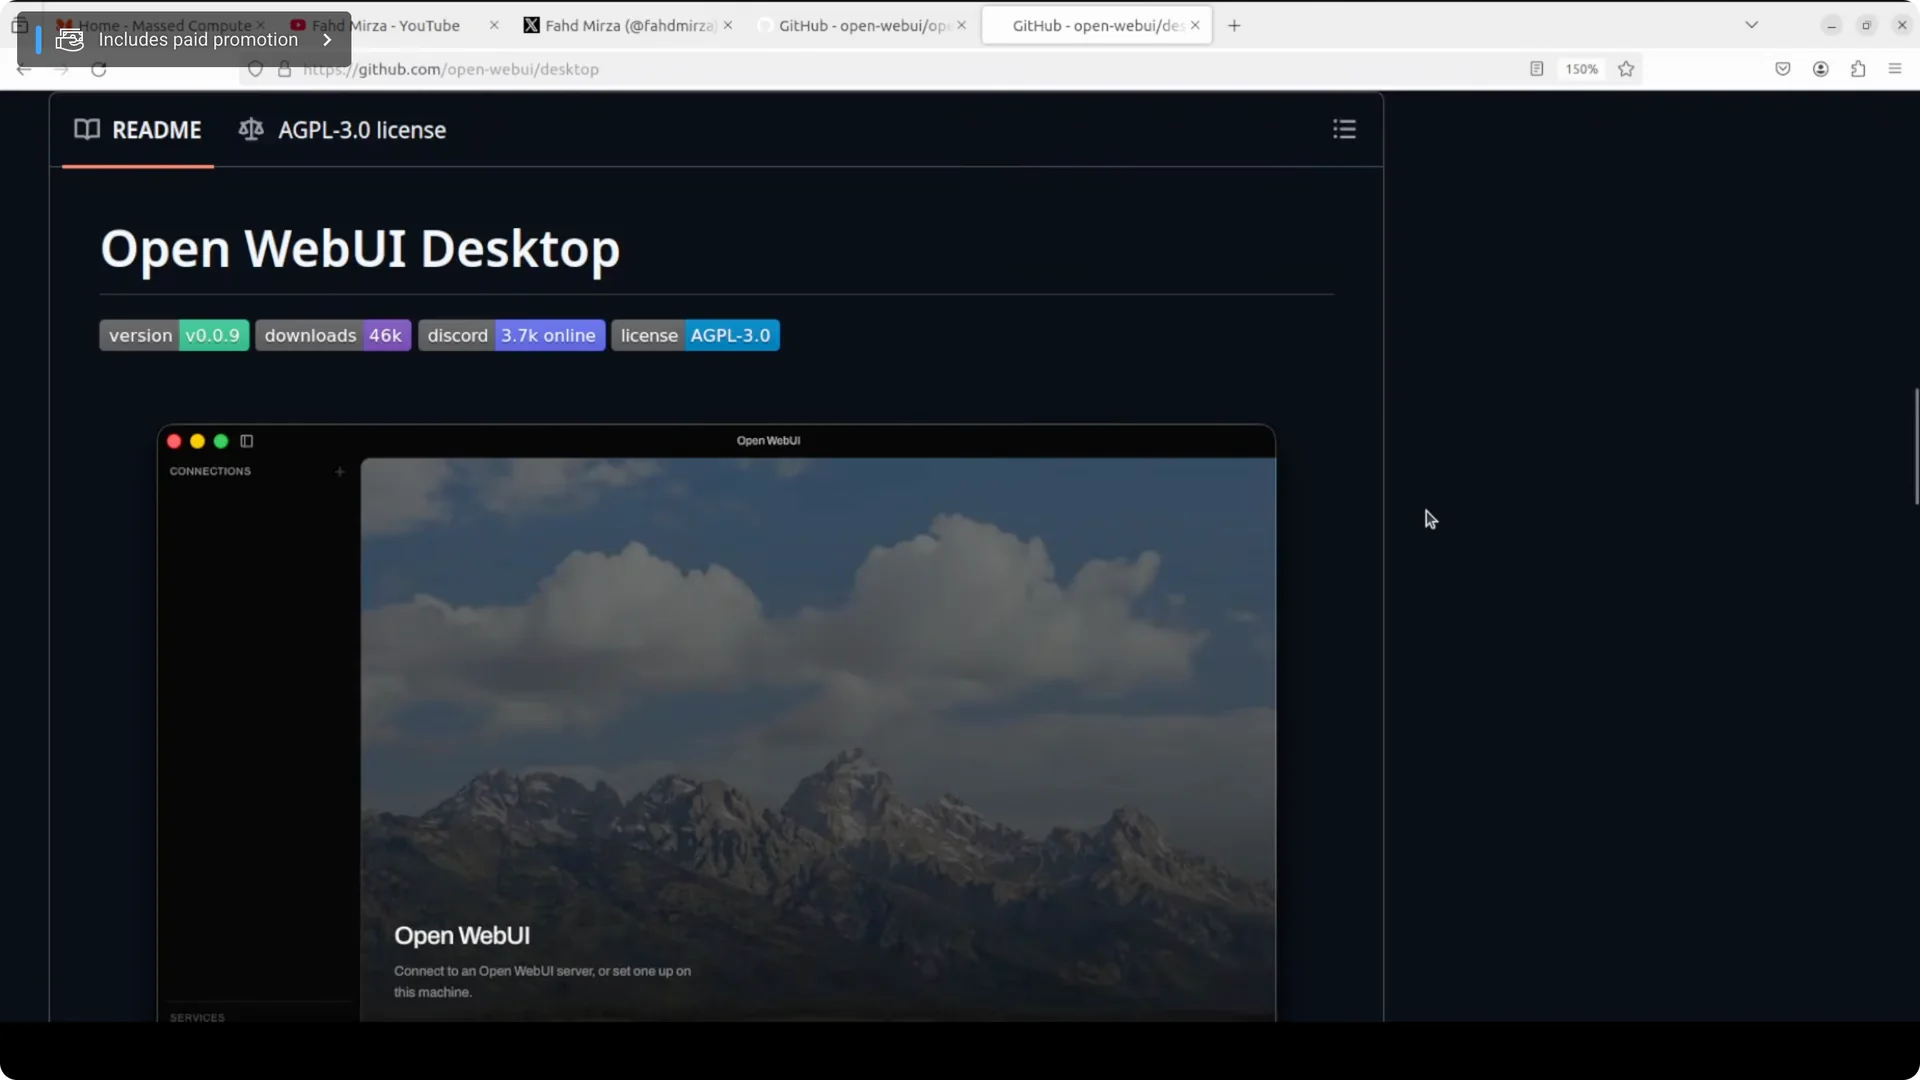Click the padlock site security icon

click(285, 69)
